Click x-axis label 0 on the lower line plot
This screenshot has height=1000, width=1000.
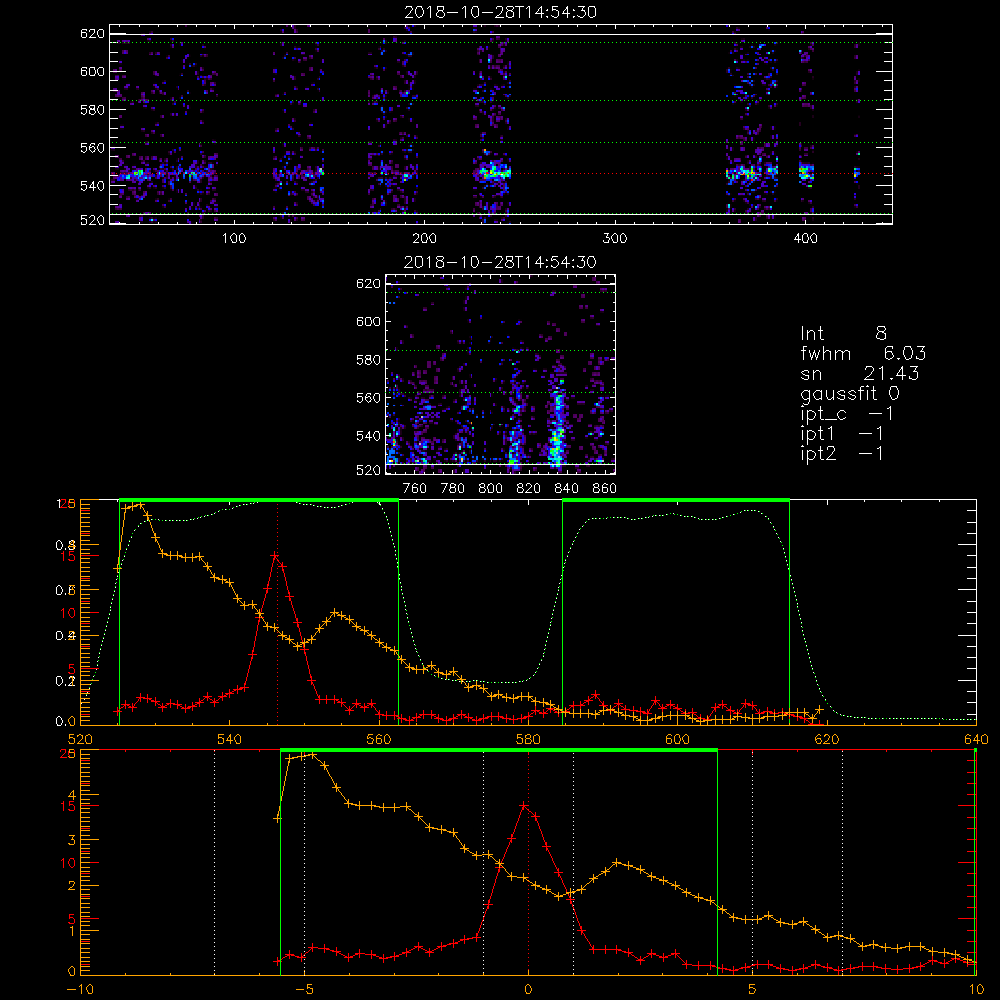[x=528, y=989]
